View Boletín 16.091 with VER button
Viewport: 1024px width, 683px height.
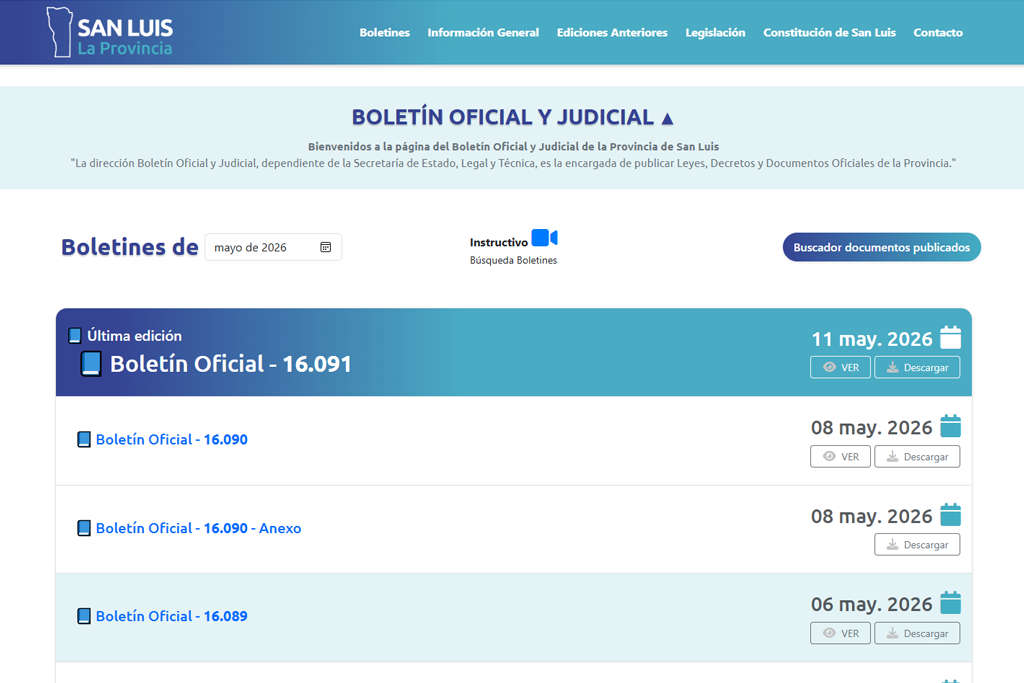840,367
